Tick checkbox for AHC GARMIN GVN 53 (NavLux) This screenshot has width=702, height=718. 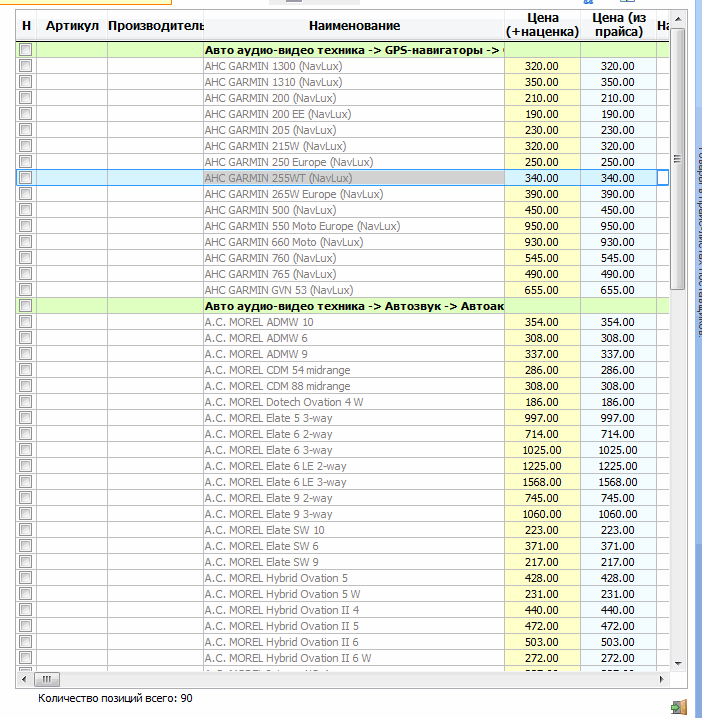pos(26,289)
